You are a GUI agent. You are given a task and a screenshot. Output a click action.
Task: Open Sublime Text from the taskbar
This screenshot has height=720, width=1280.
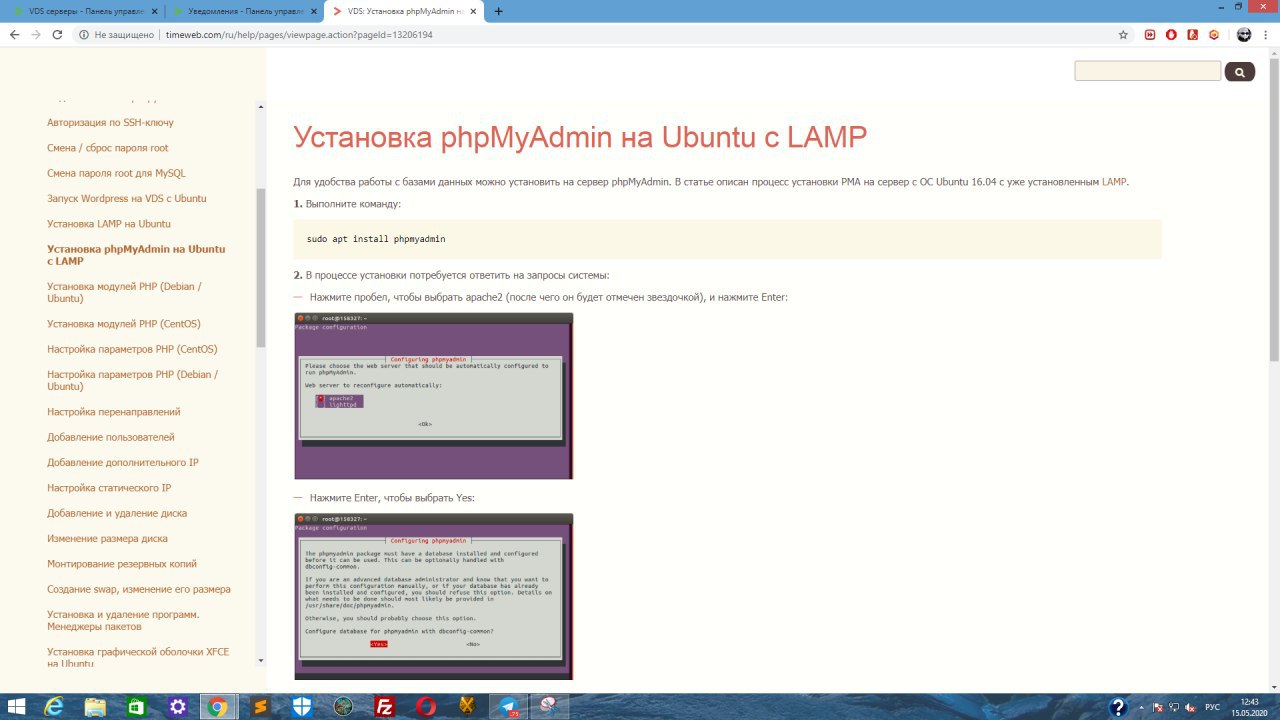pos(260,707)
